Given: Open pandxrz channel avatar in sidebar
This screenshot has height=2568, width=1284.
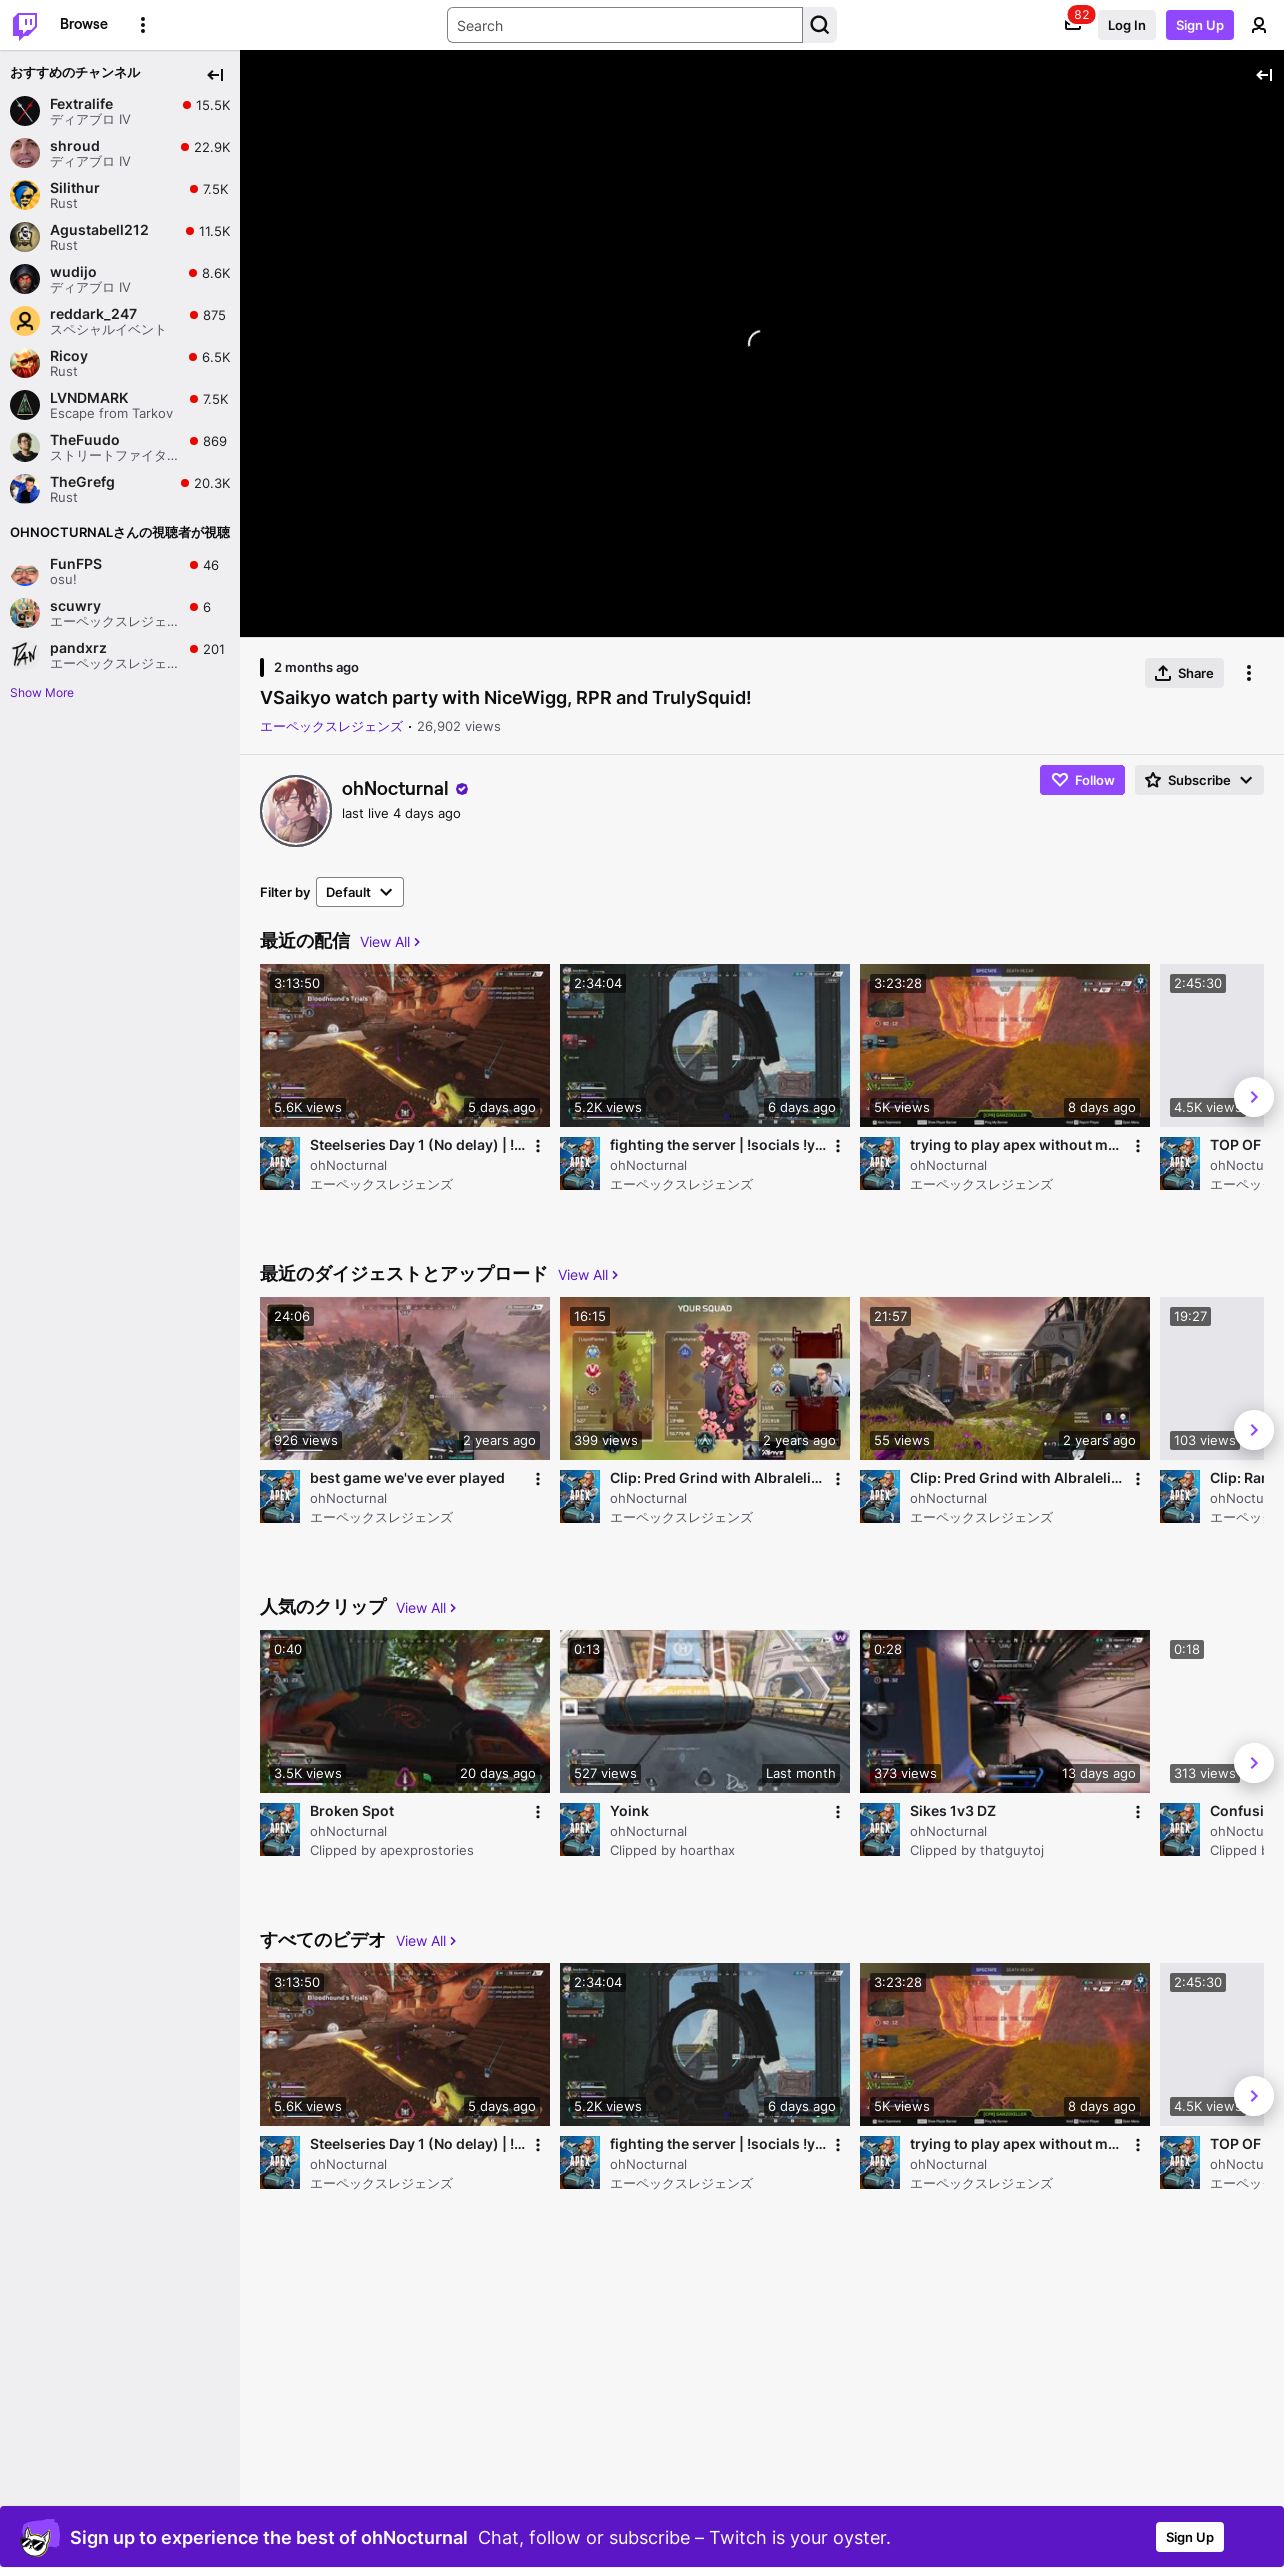Looking at the screenshot, I should (x=25, y=655).
